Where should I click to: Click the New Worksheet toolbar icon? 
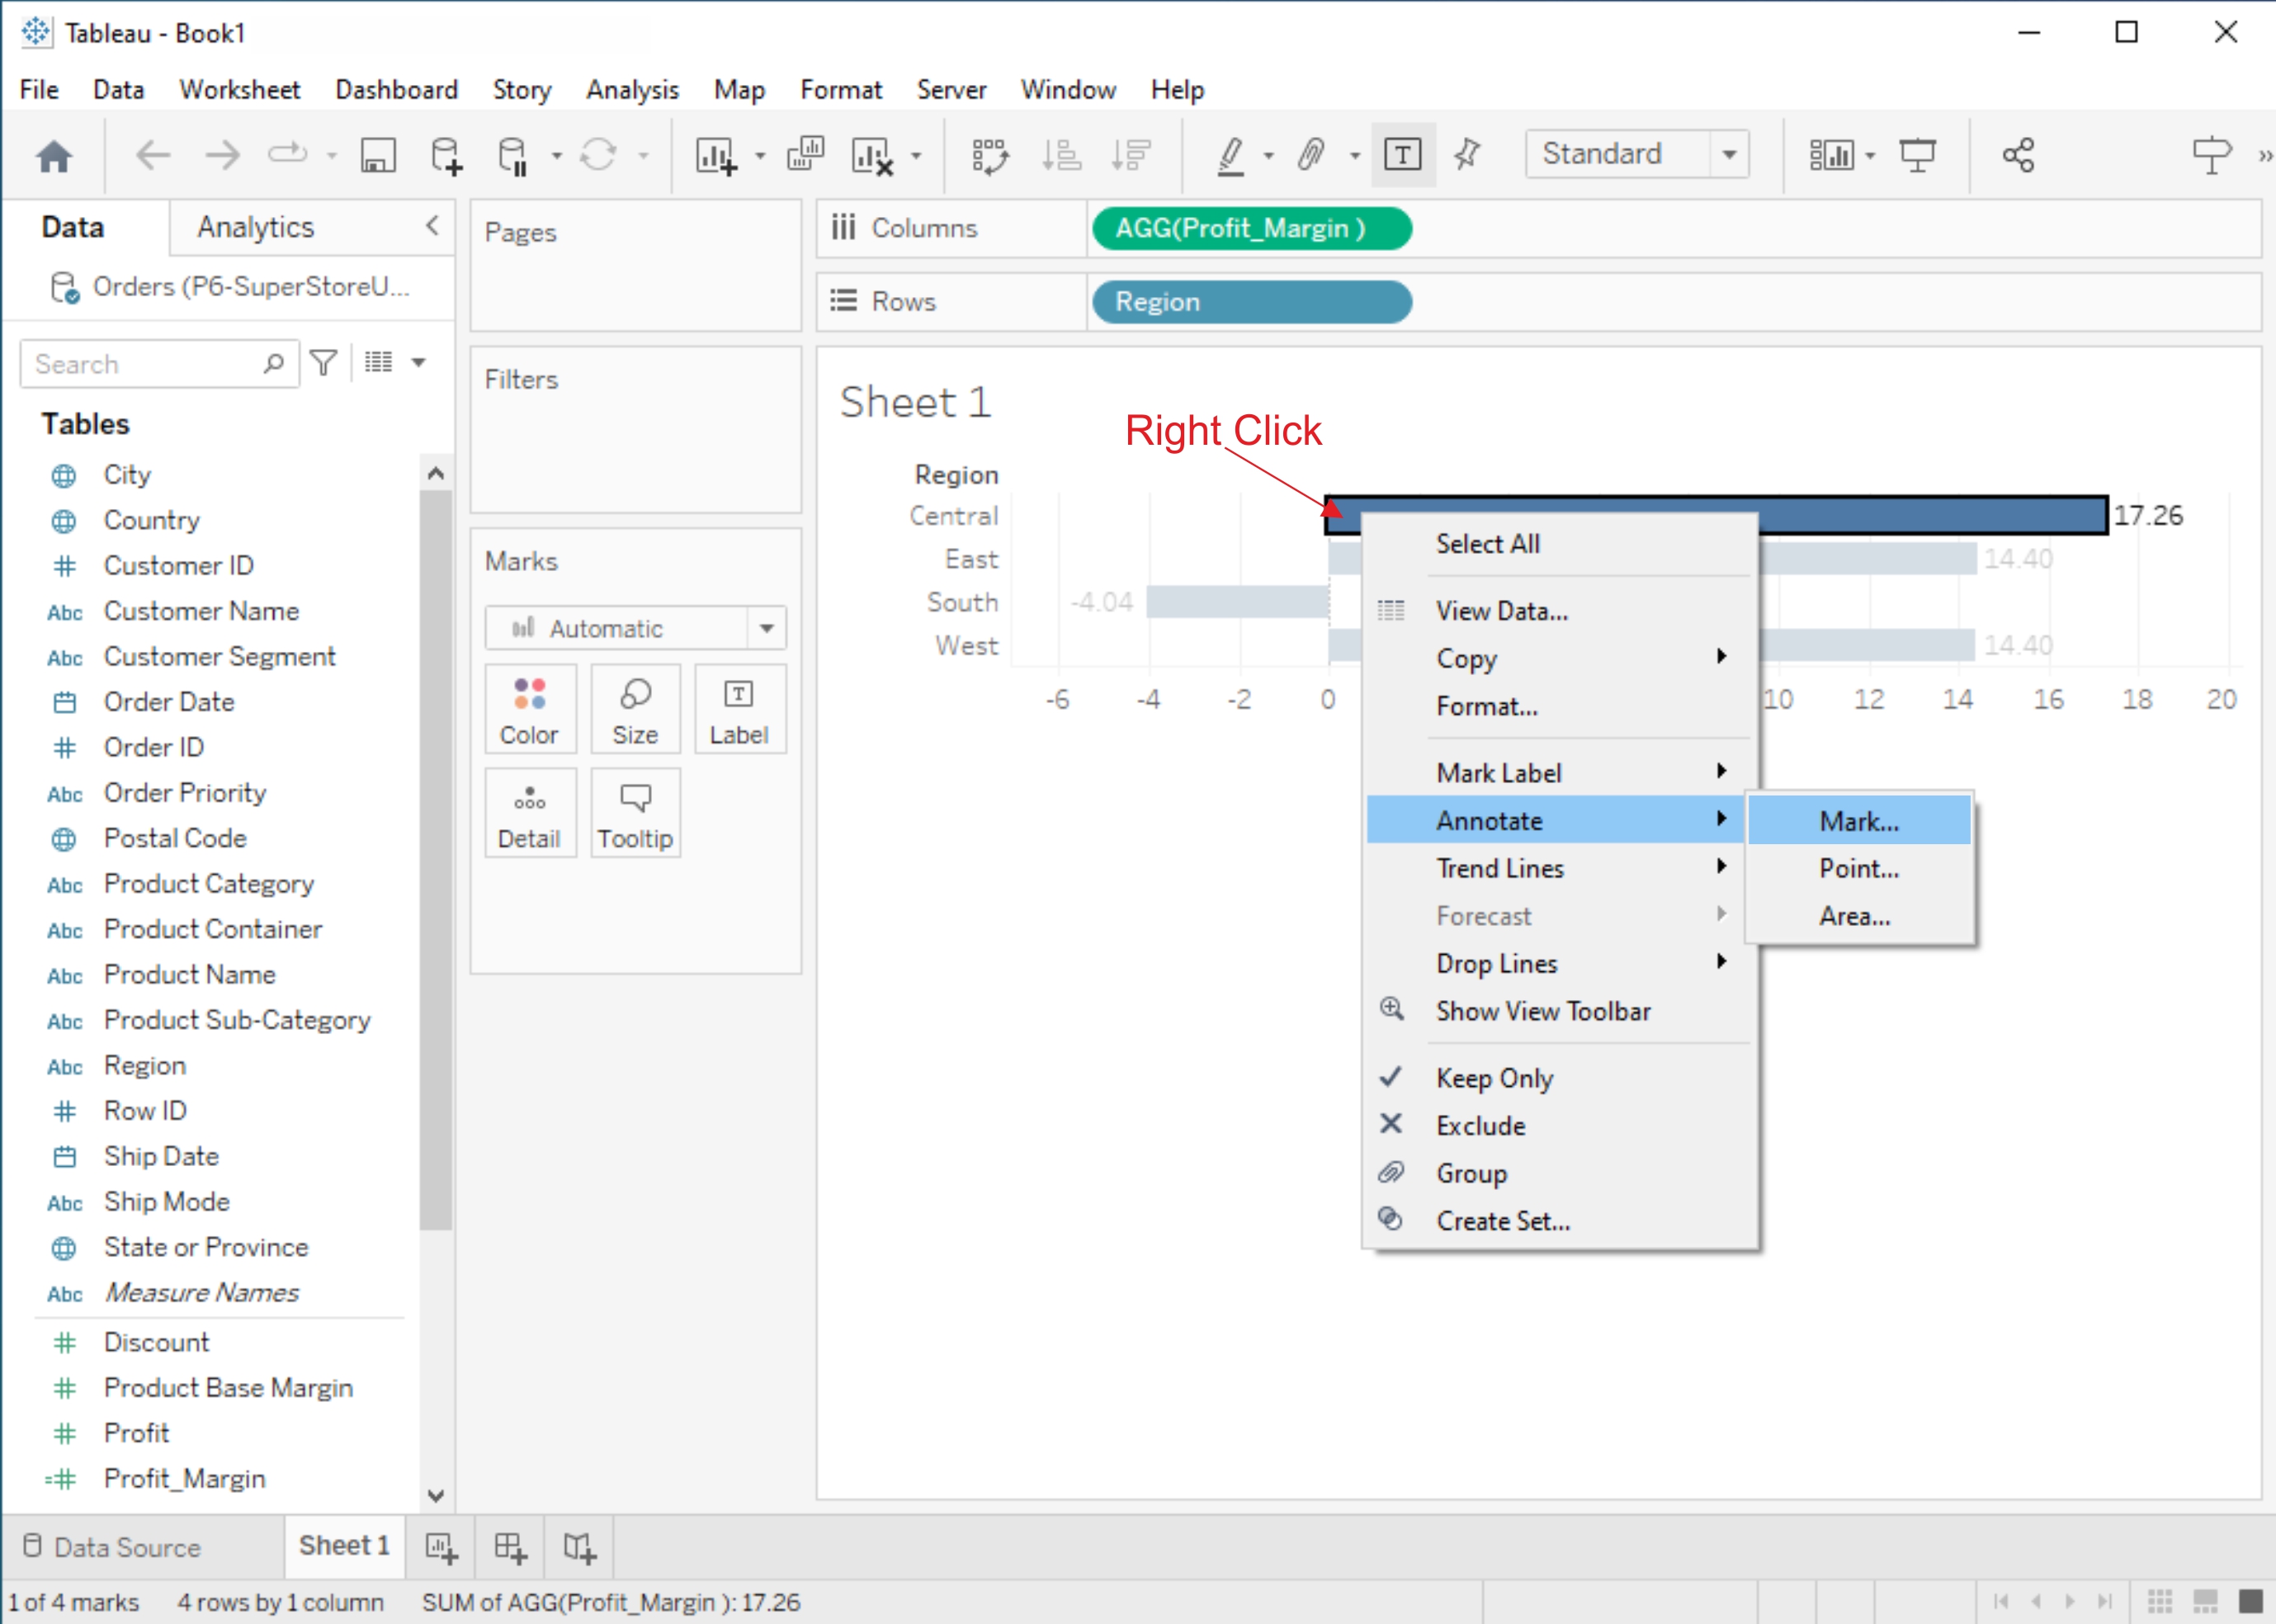(x=716, y=156)
